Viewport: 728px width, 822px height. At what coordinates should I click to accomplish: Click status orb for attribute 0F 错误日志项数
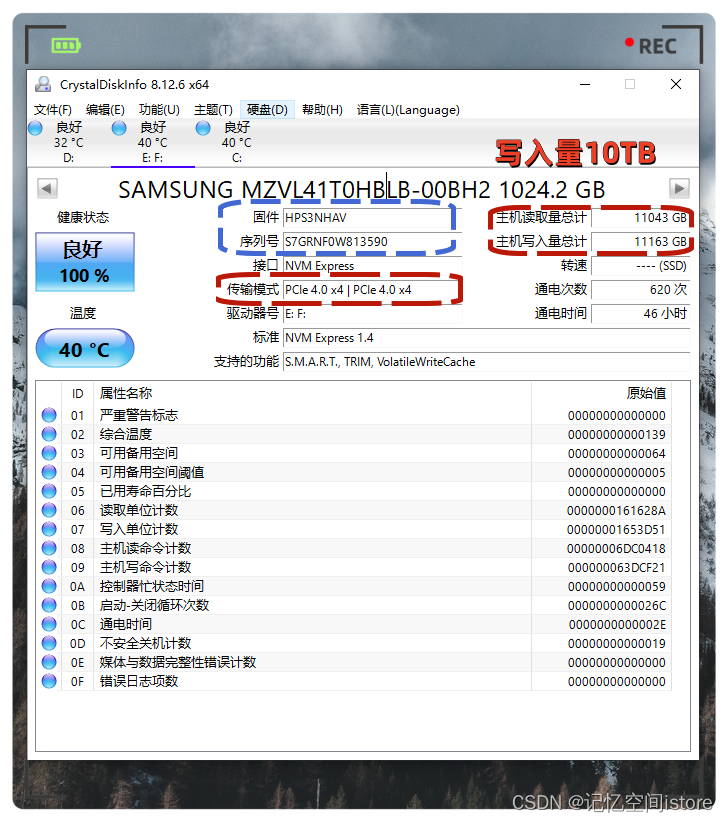pos(49,681)
